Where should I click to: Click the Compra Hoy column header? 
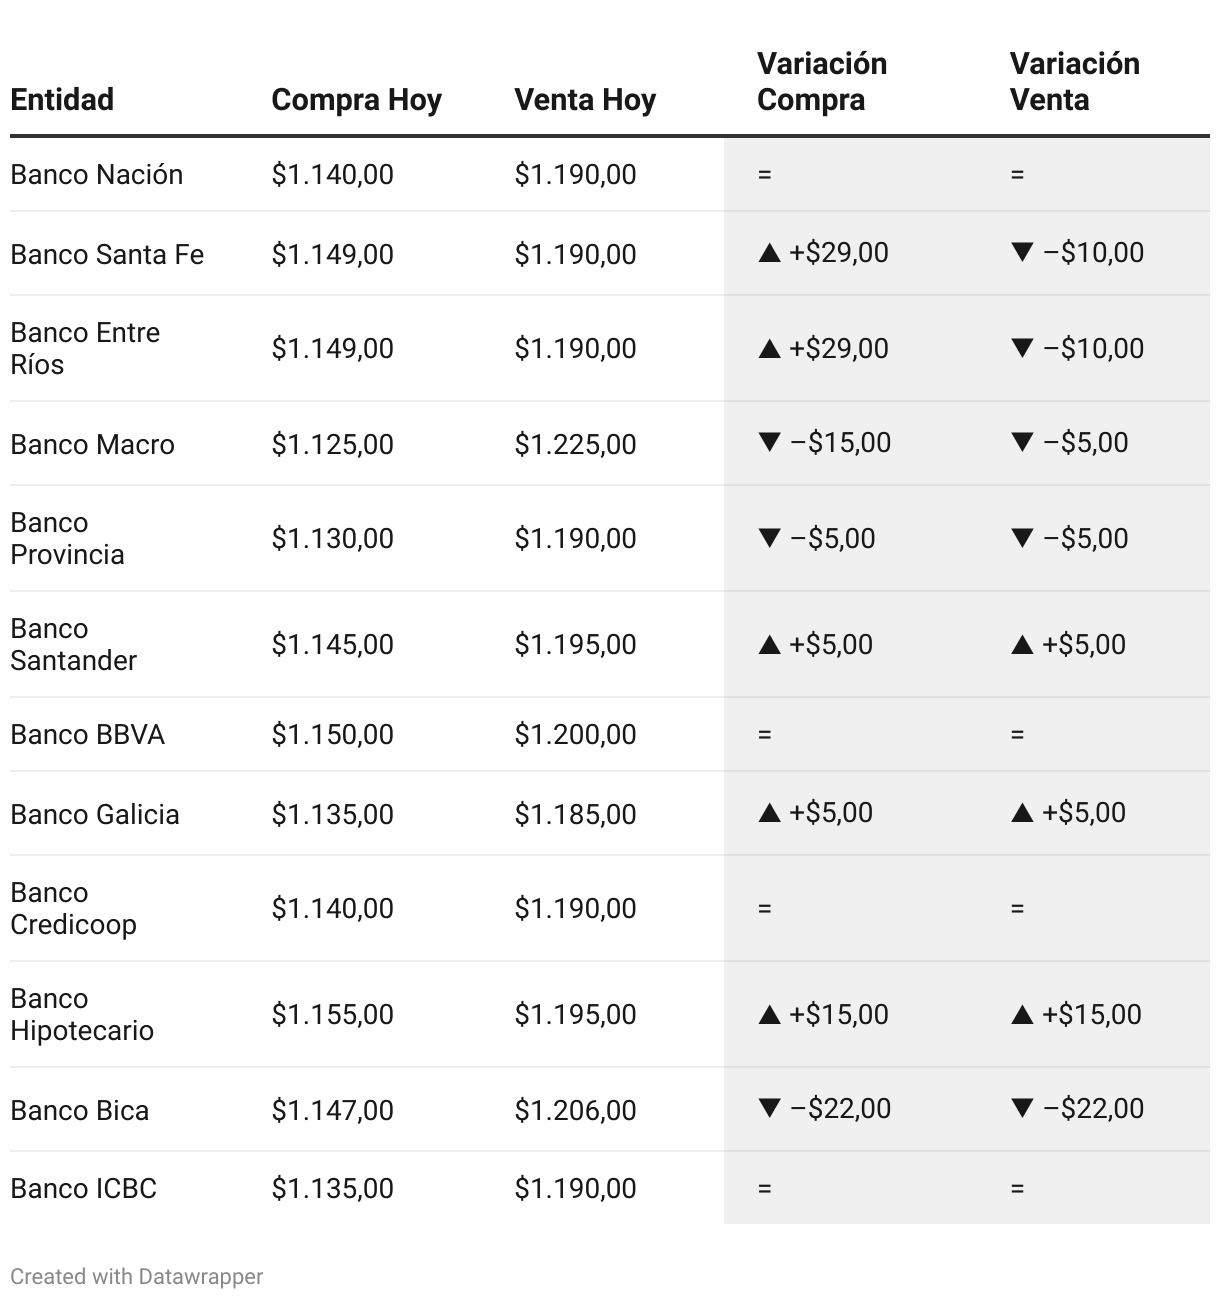[x=356, y=100]
